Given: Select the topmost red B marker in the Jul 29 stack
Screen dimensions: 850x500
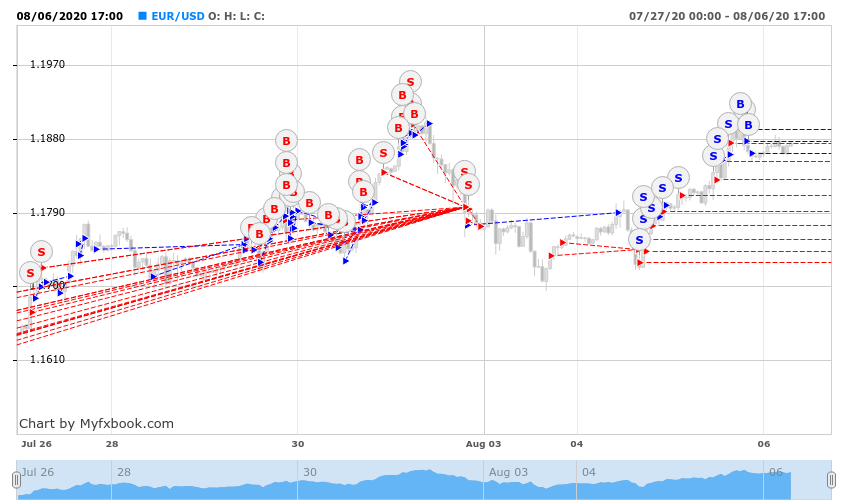Looking at the screenshot, I should (286, 141).
